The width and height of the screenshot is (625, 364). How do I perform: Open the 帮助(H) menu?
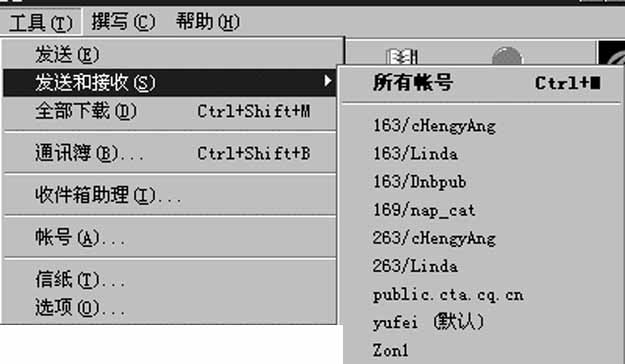point(208,22)
